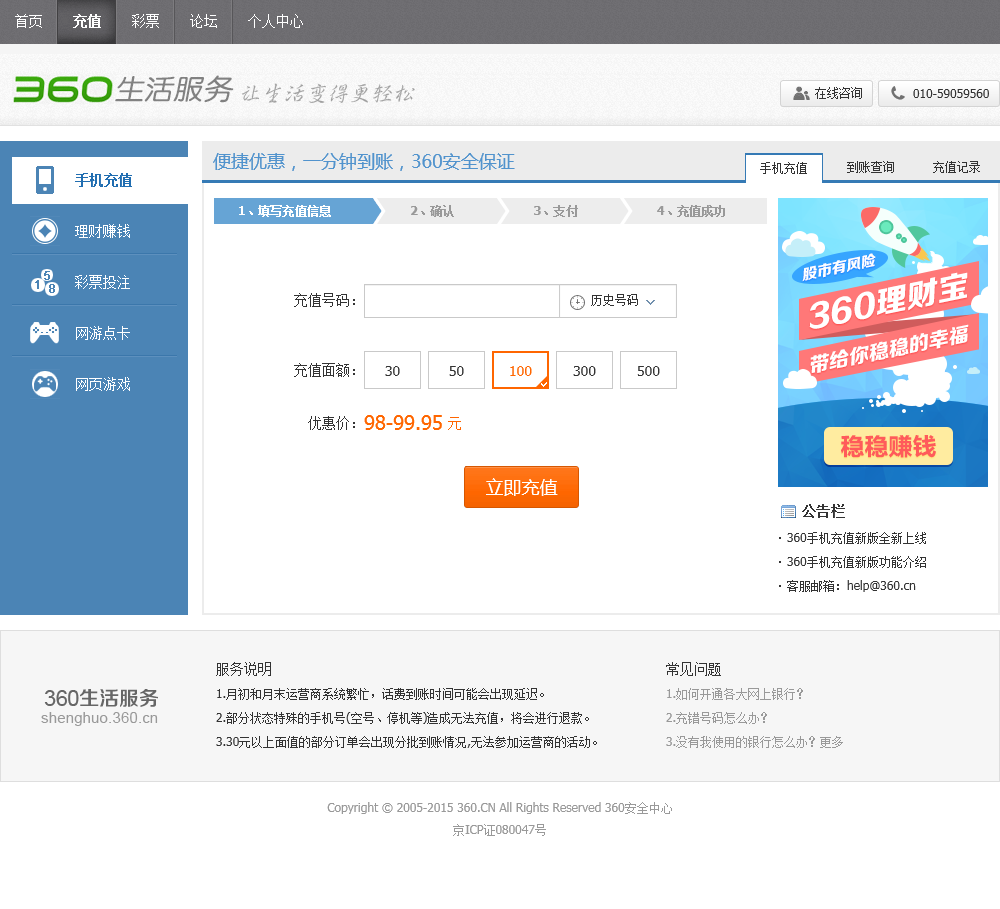Viewport: 1000px width, 909px height.
Task: Open 个人中心 in top navigation
Action: click(275, 22)
